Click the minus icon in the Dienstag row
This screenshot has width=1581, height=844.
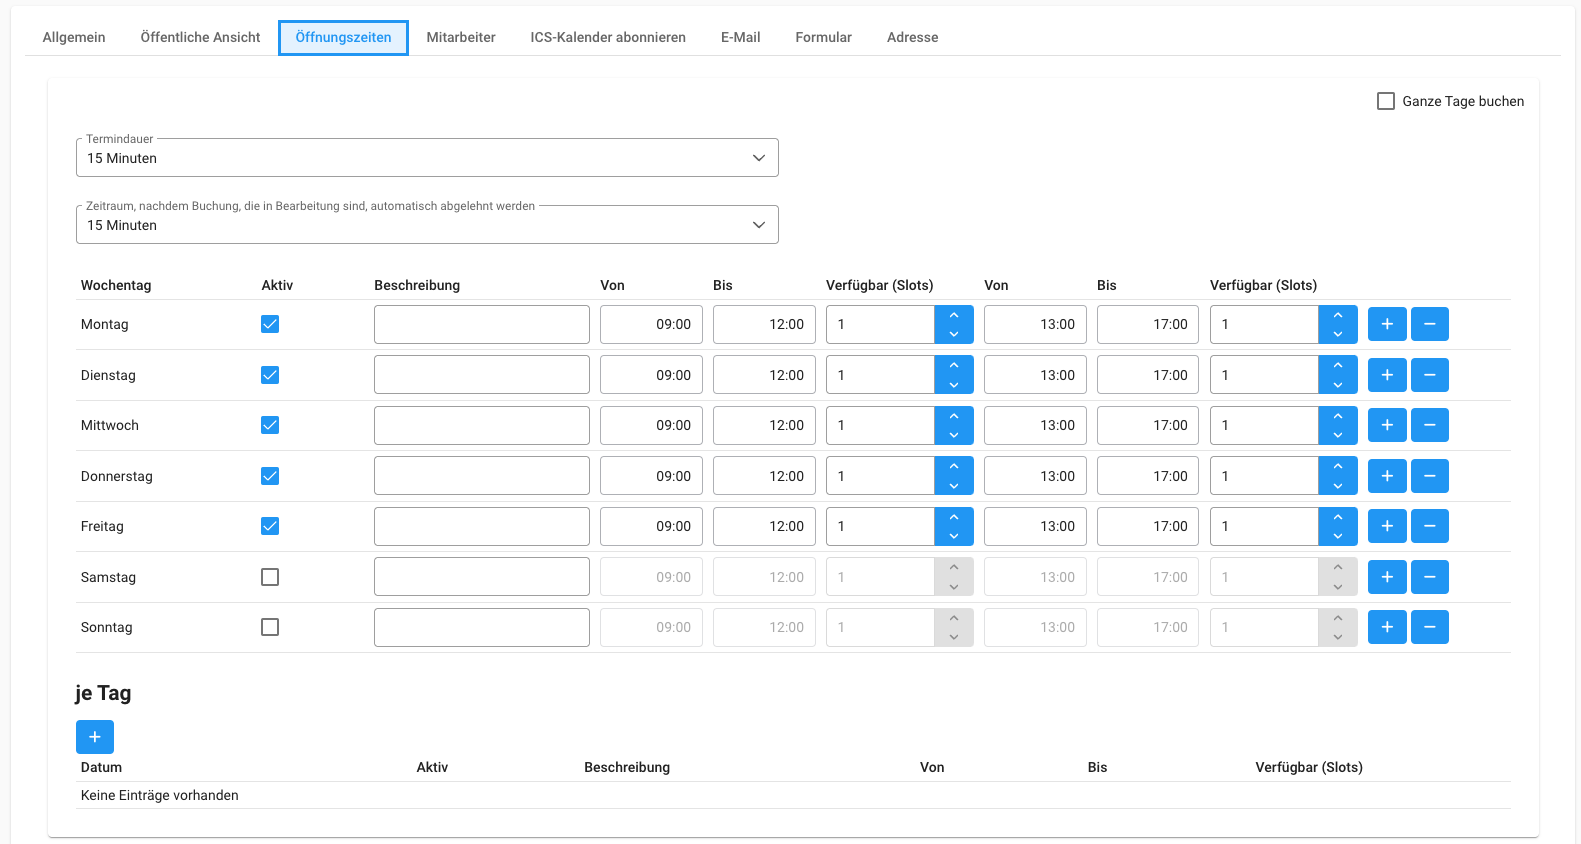point(1429,375)
